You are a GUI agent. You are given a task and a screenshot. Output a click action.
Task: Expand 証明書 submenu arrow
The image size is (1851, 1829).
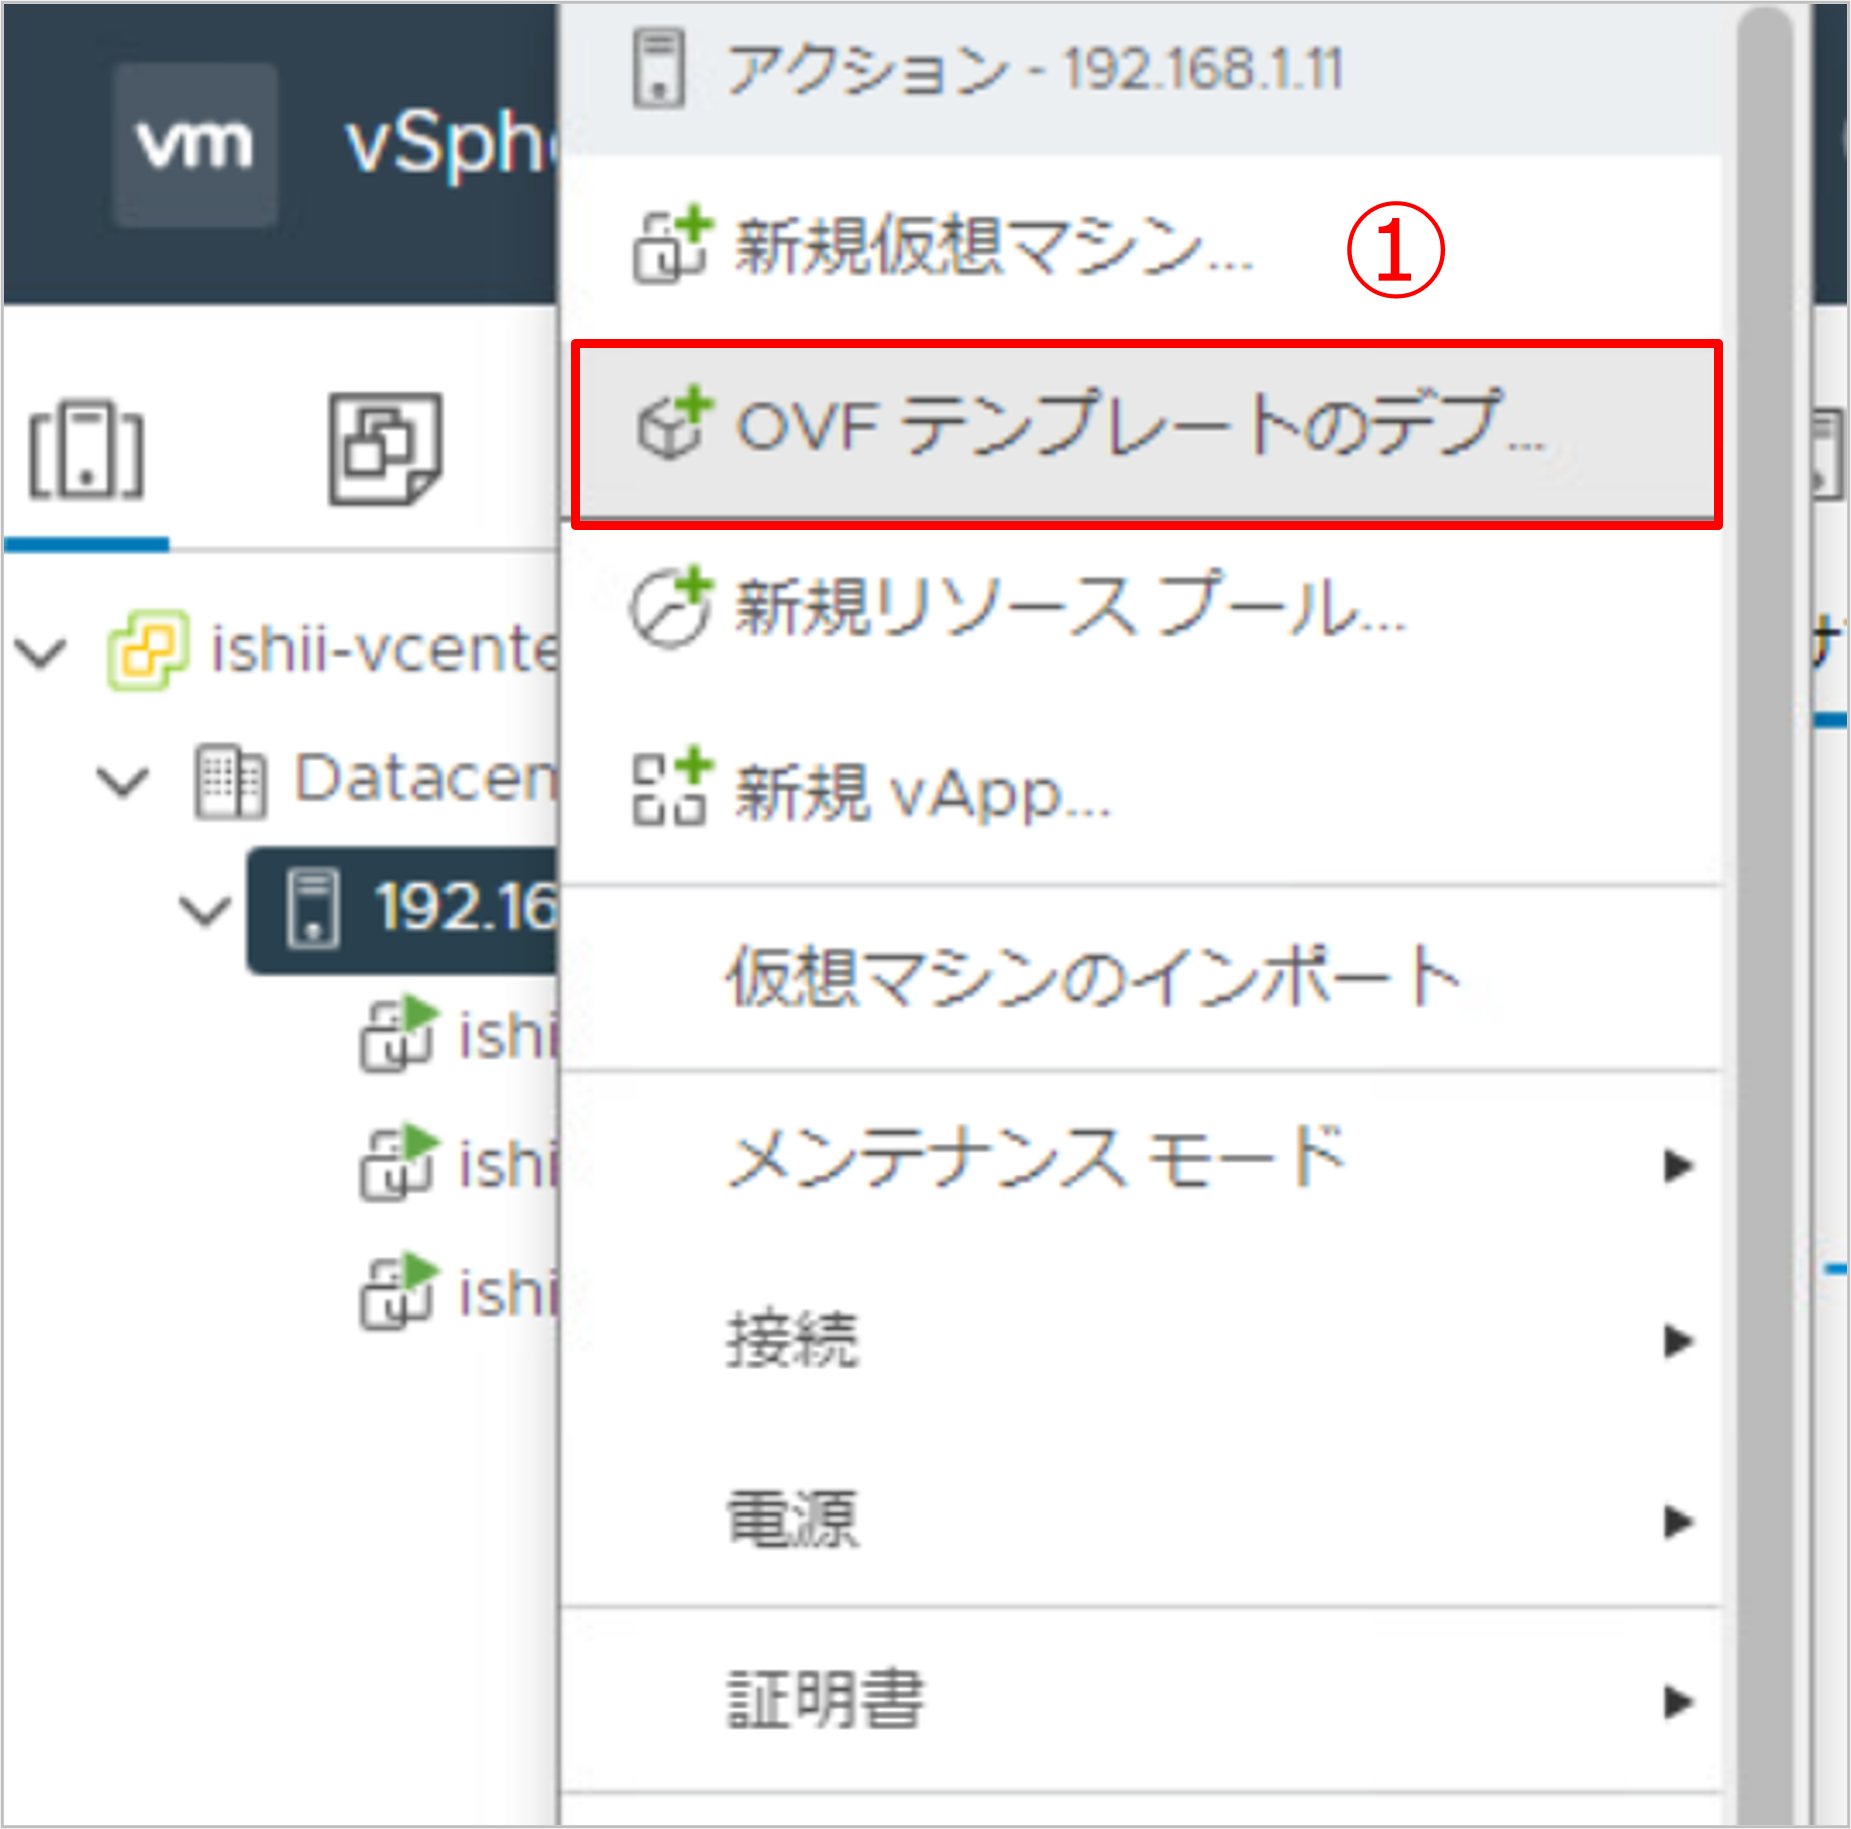1679,1700
